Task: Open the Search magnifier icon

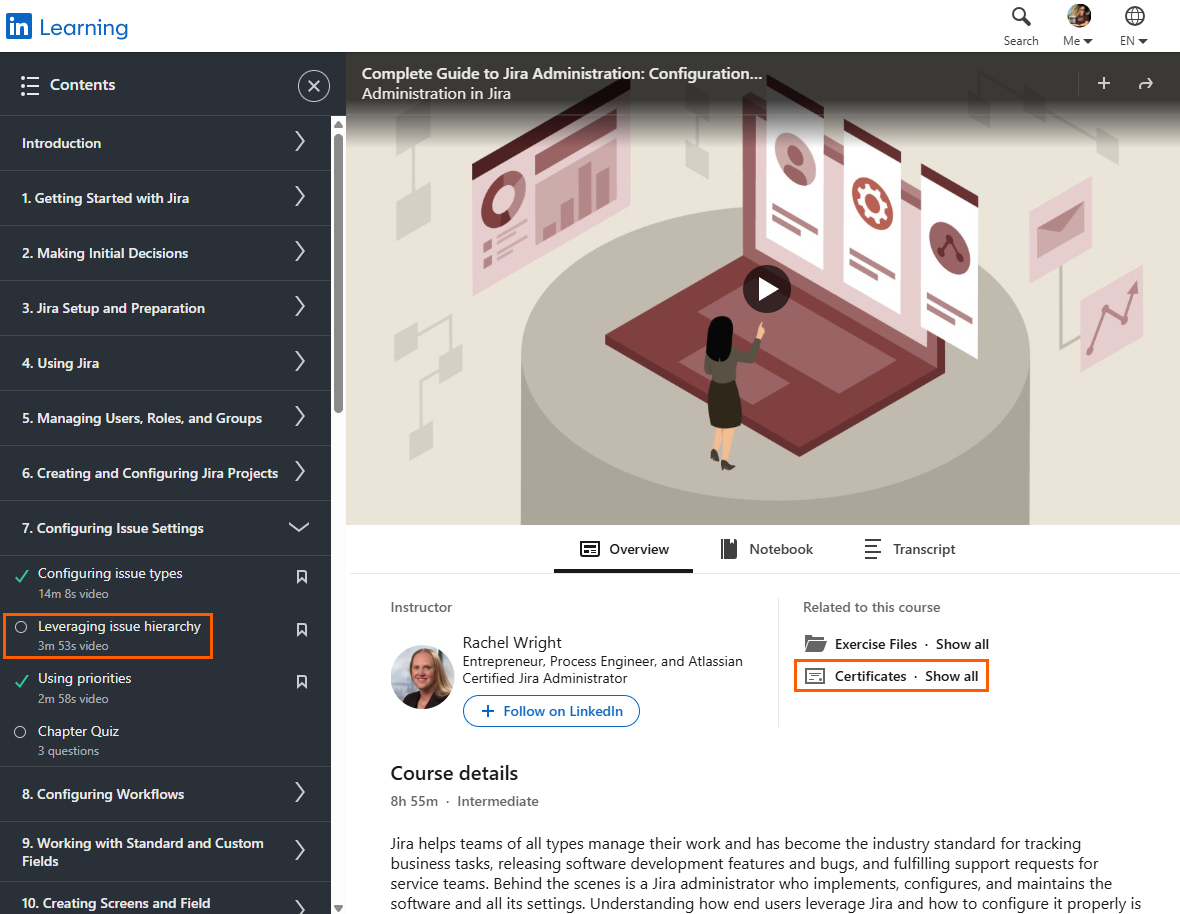Action: (1020, 16)
